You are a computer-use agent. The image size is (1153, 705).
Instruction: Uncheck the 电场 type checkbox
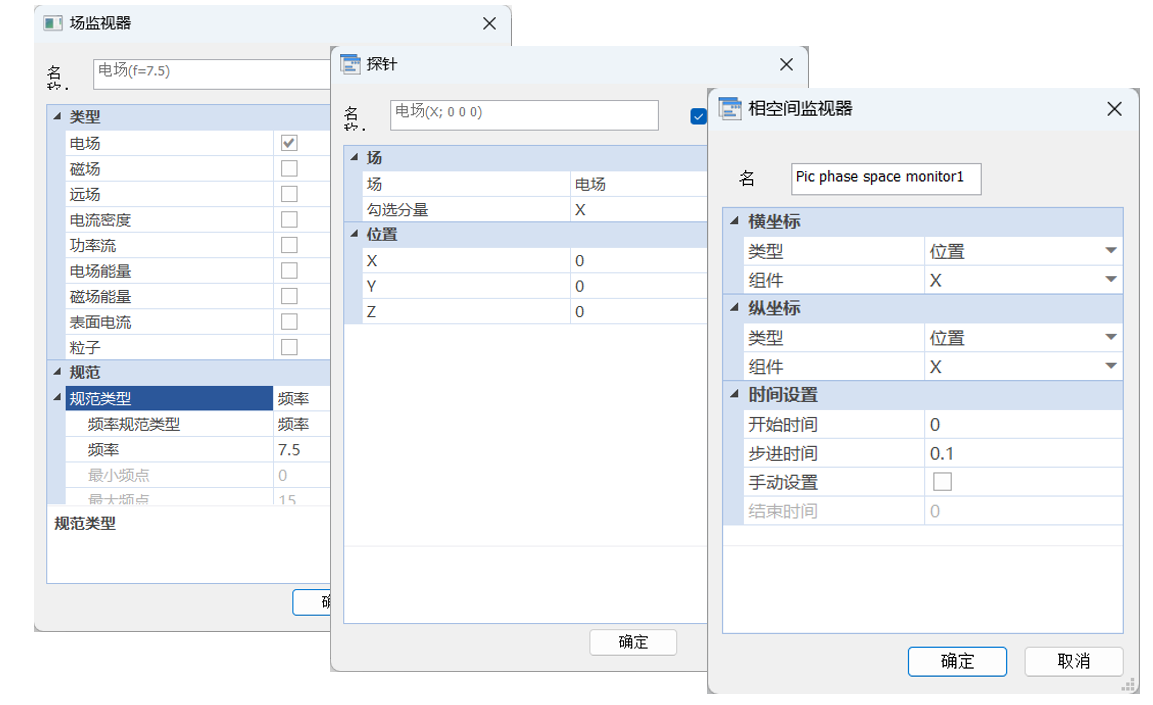pos(289,143)
